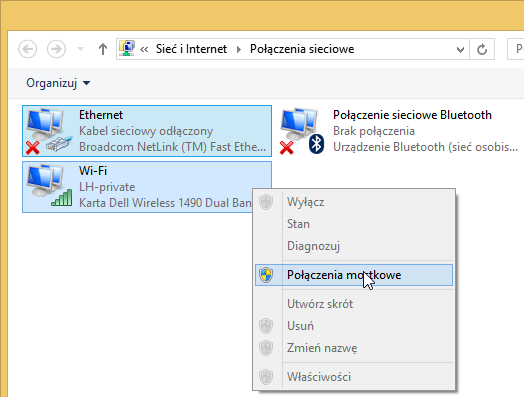The height and width of the screenshot is (397, 524).
Task: Choose Usuń from context menu
Action: (x=354, y=326)
